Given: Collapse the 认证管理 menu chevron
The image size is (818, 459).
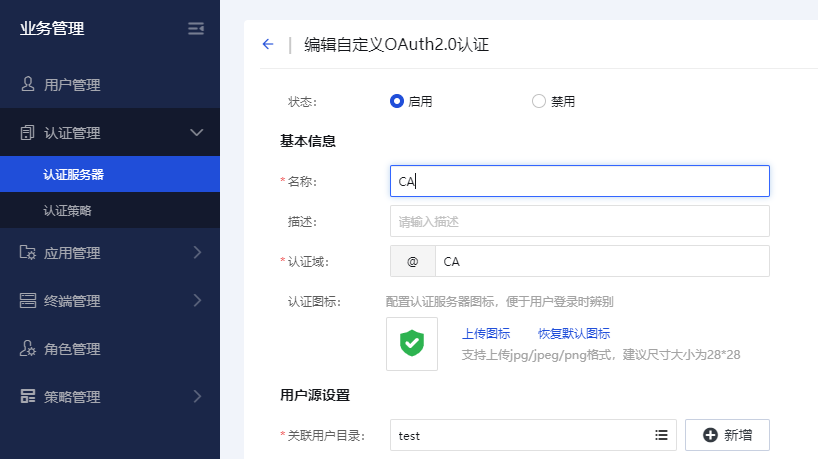Looking at the screenshot, I should click(197, 132).
